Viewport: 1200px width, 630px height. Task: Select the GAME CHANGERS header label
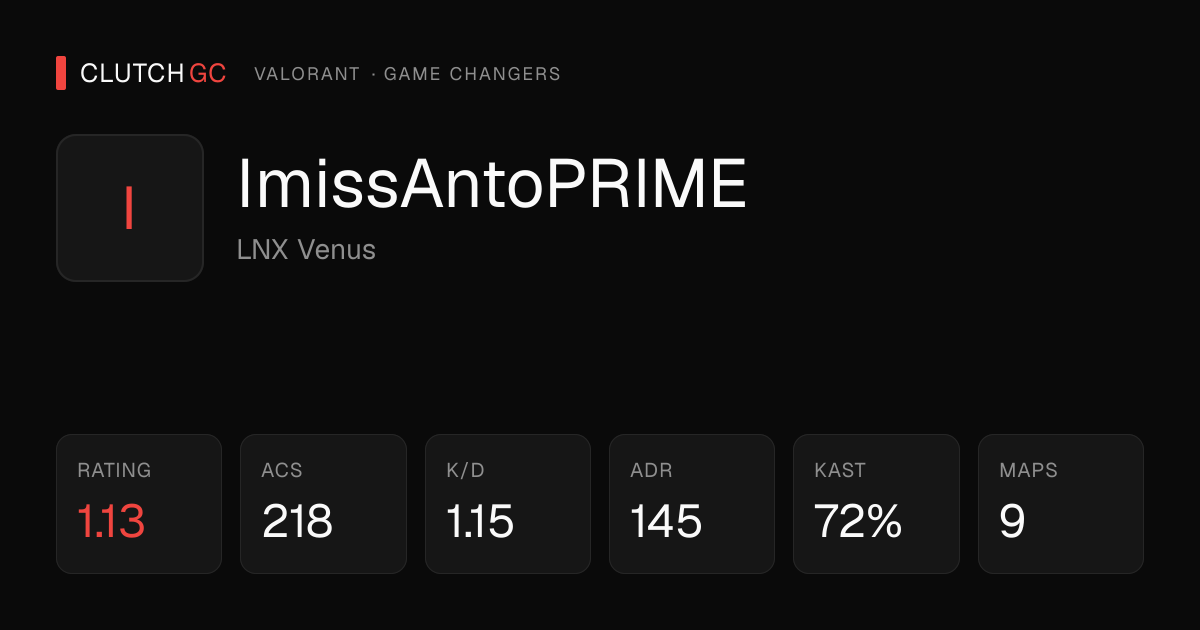pos(472,74)
